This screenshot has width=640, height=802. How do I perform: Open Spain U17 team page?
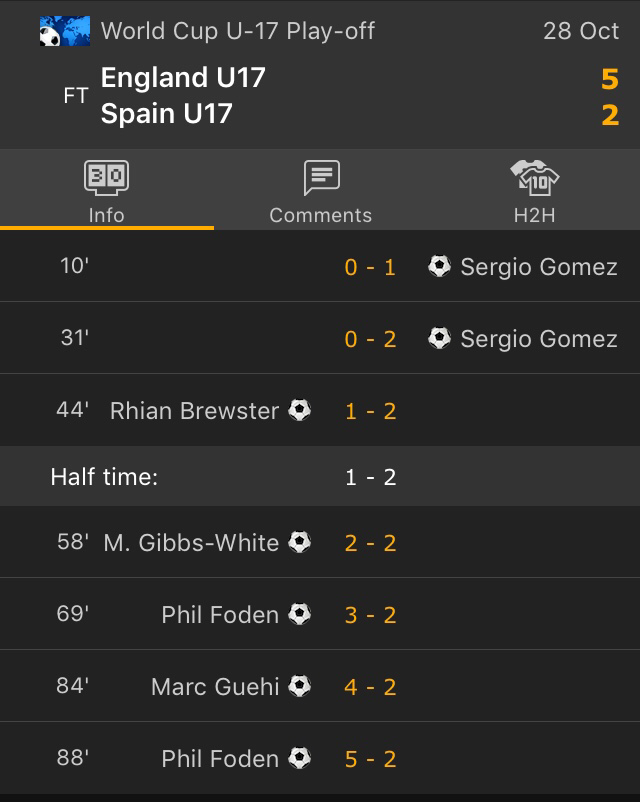click(x=166, y=113)
